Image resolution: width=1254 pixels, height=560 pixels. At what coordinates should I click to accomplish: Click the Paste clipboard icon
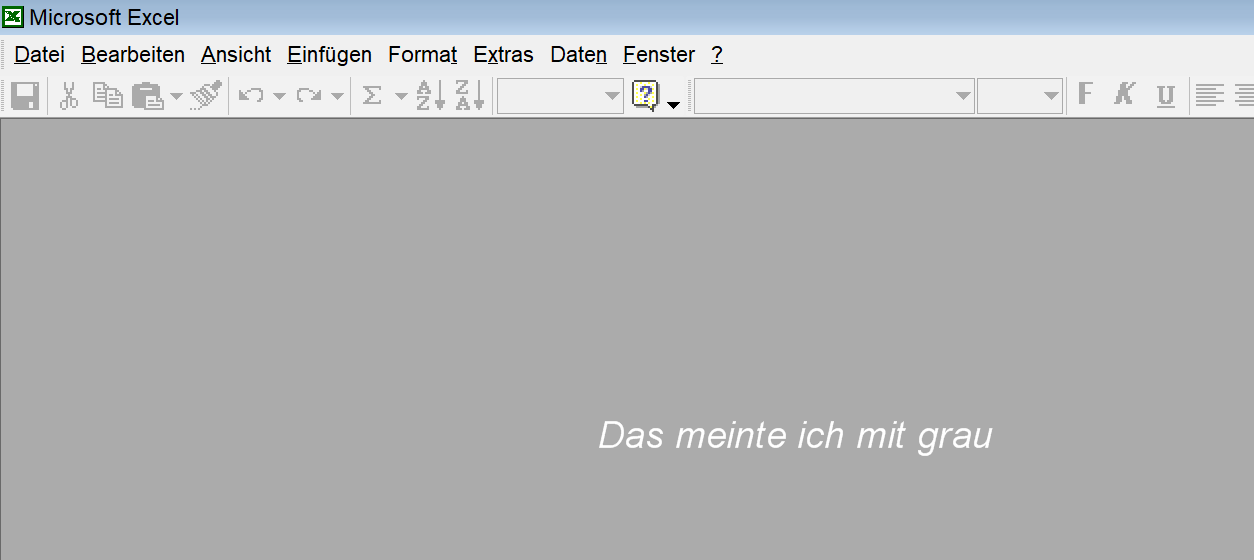[x=148, y=96]
